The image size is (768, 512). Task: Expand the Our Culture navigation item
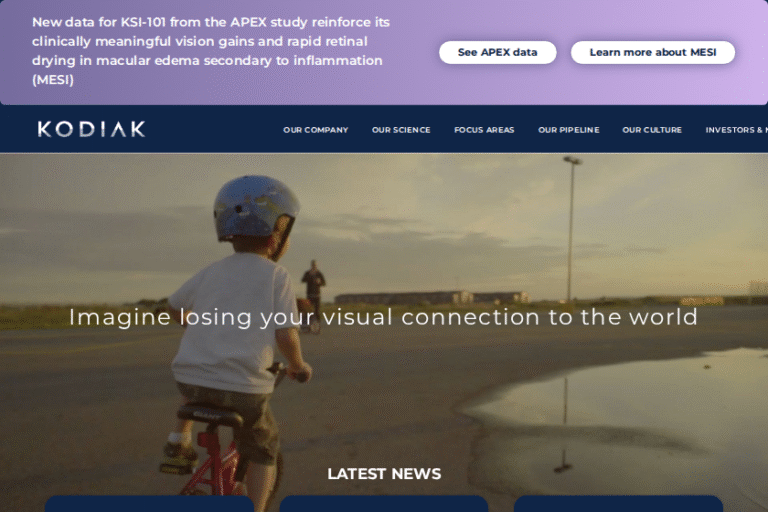click(x=652, y=130)
